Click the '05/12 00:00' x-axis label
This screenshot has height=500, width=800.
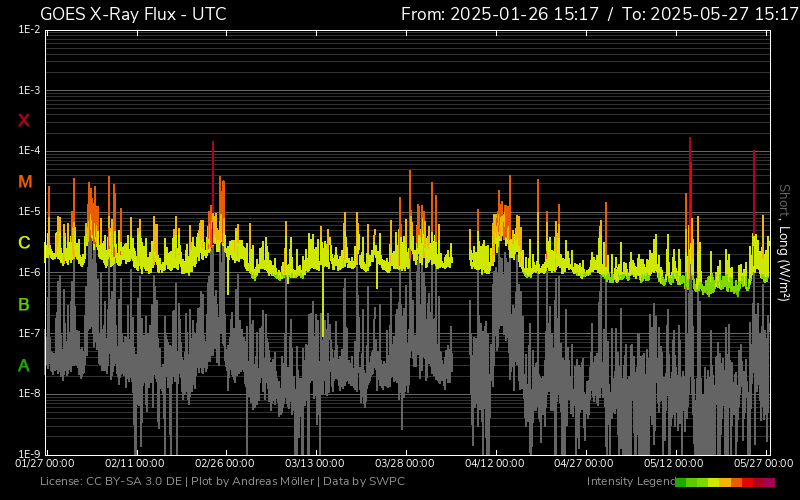(674, 463)
